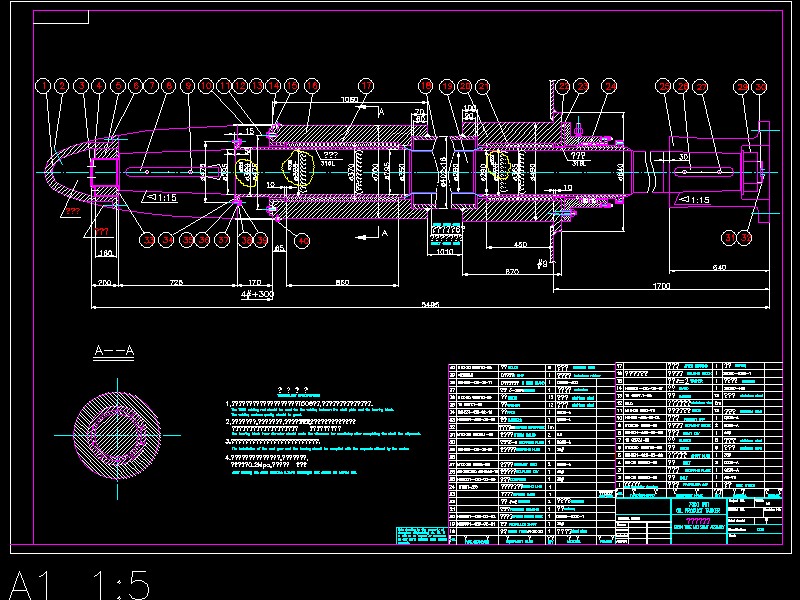Select the 160 dimension text

point(106,253)
